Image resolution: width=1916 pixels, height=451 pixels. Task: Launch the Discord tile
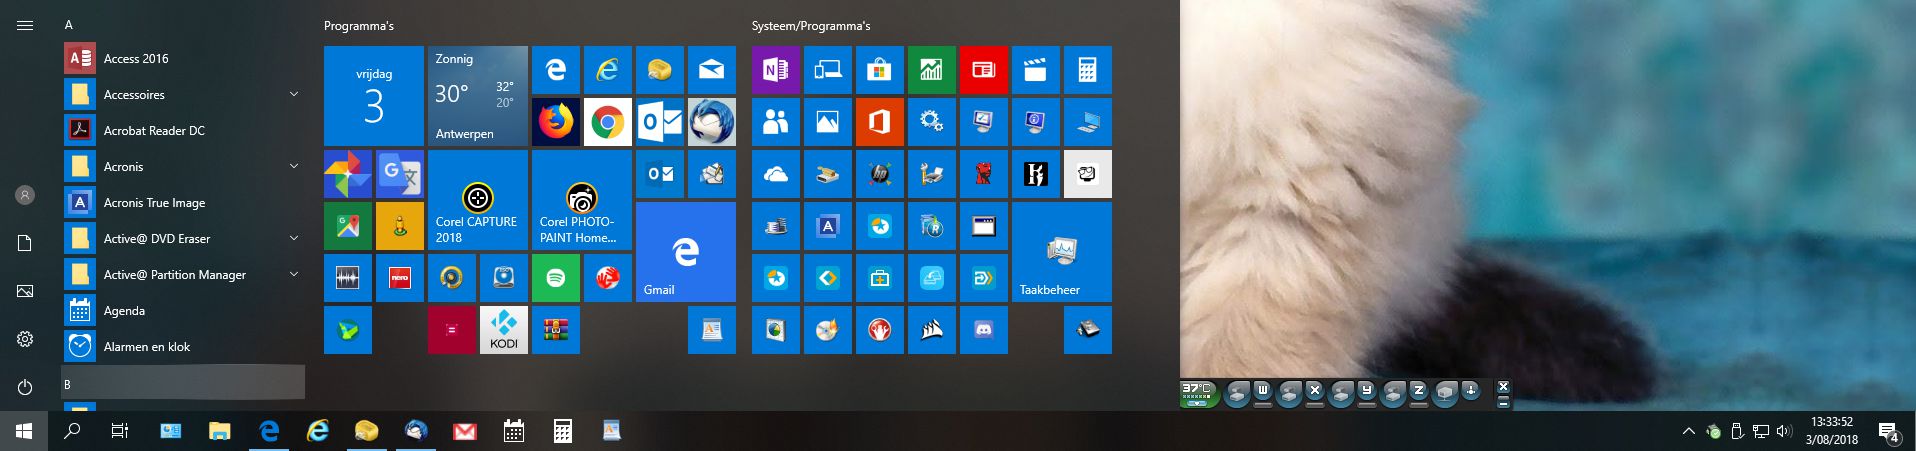click(984, 330)
